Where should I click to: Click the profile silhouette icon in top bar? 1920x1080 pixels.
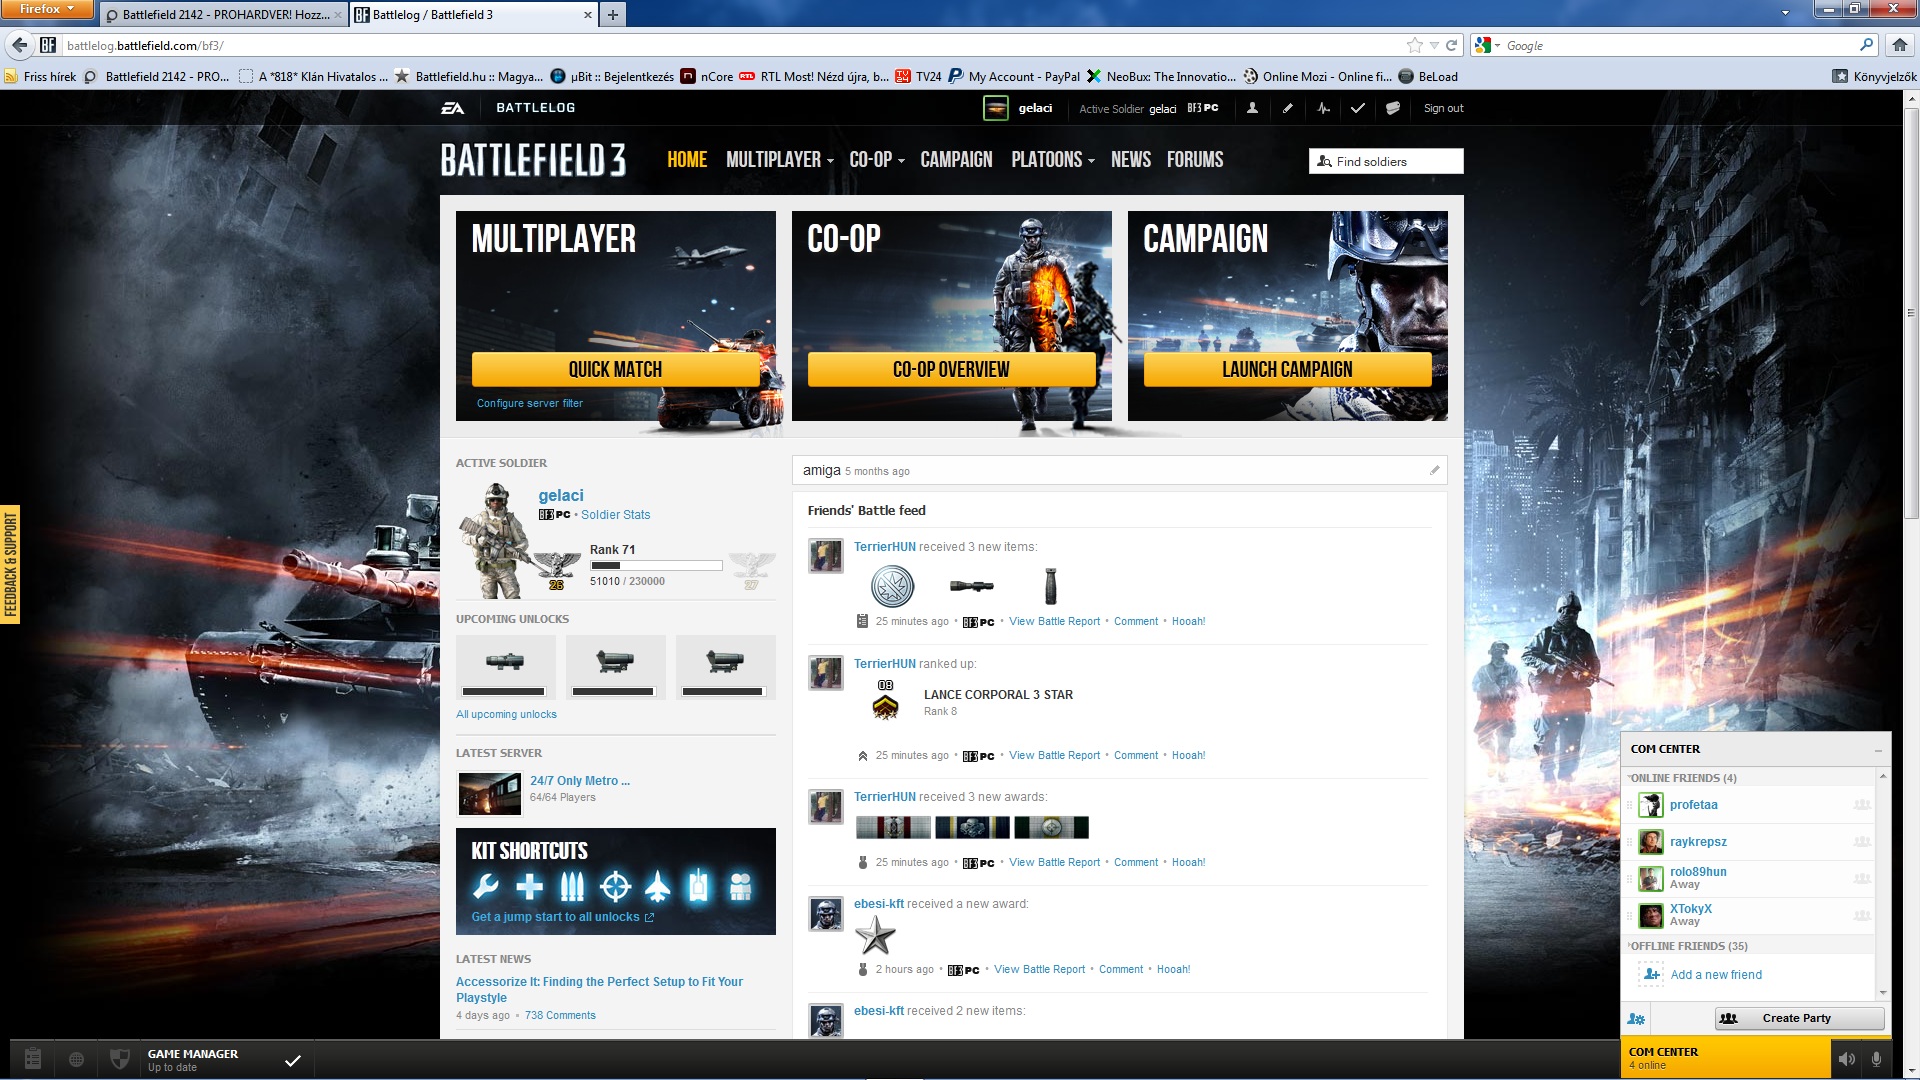click(1252, 108)
